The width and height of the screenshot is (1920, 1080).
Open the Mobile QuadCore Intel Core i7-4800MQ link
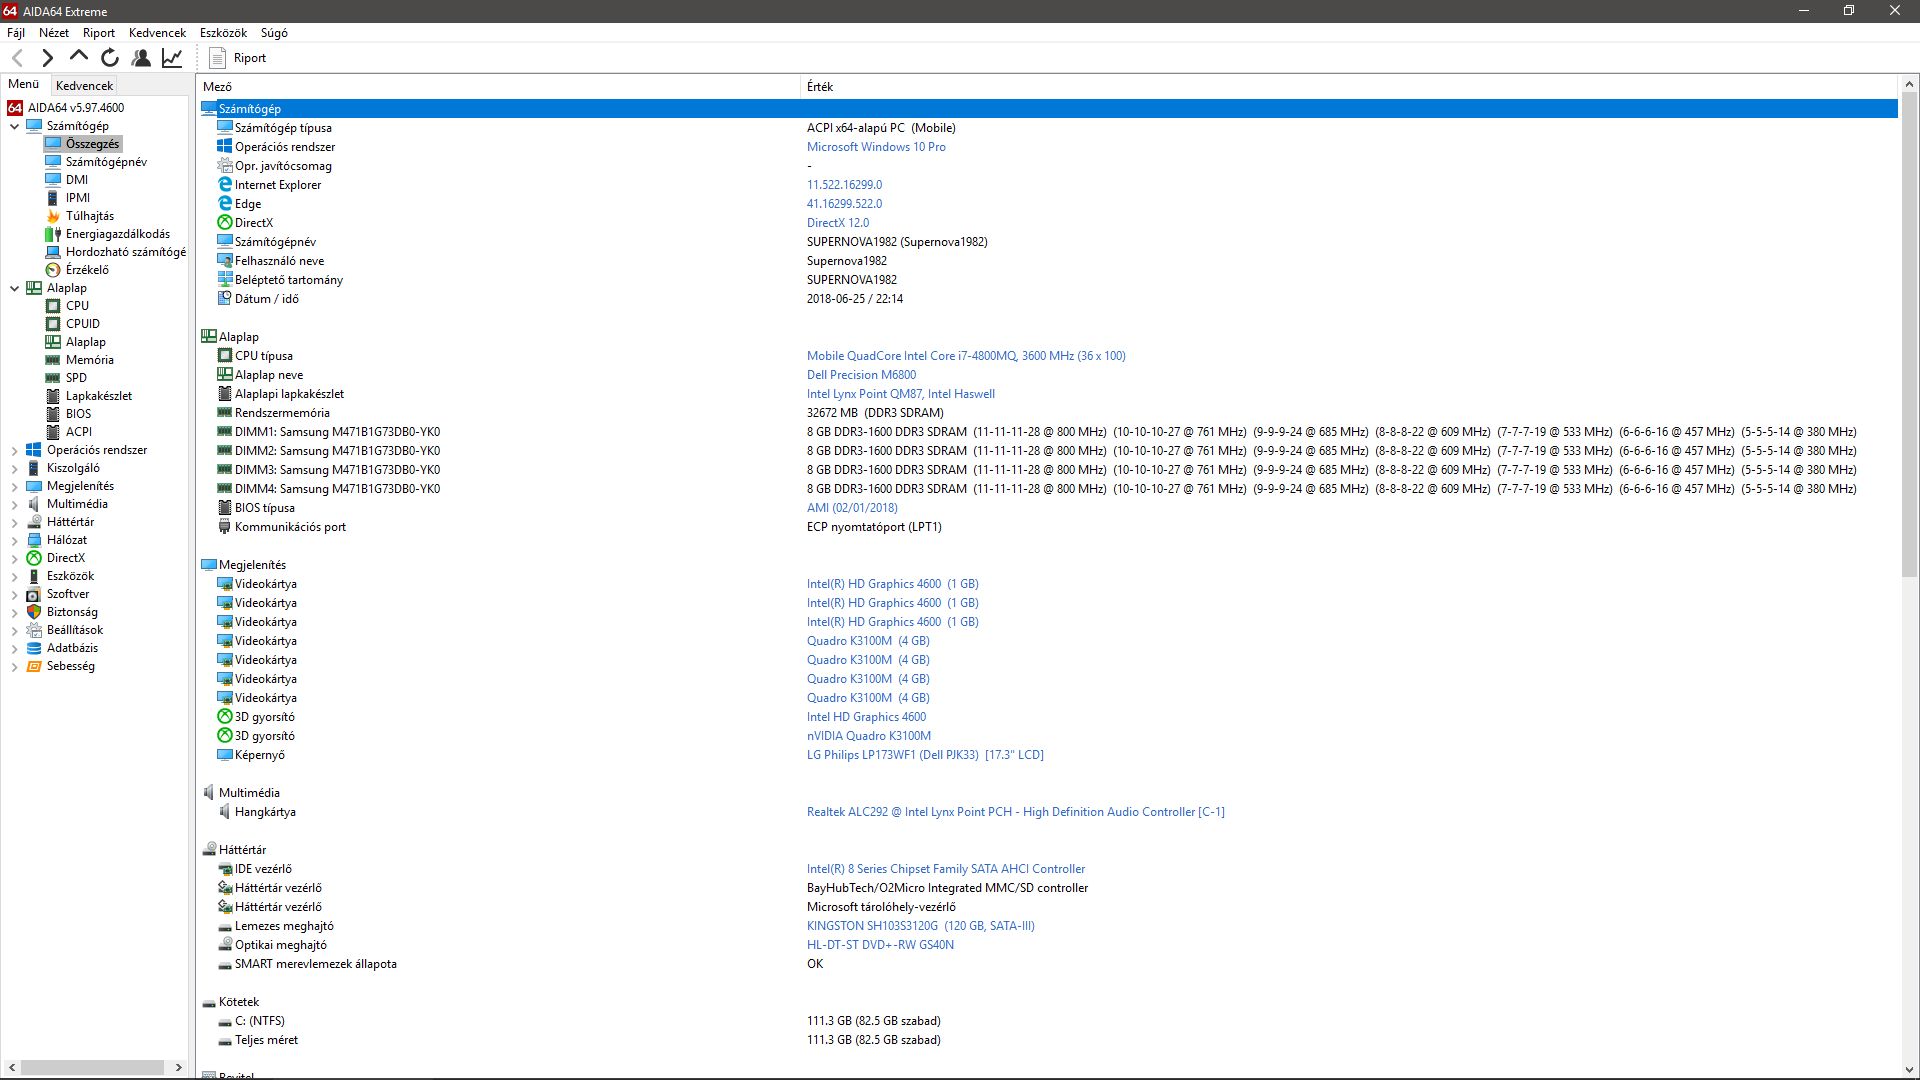pyautogui.click(x=966, y=356)
